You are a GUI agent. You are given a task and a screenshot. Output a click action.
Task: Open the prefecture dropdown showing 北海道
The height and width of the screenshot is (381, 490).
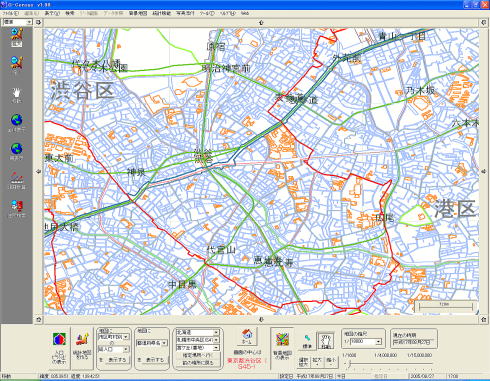[x=198, y=332]
